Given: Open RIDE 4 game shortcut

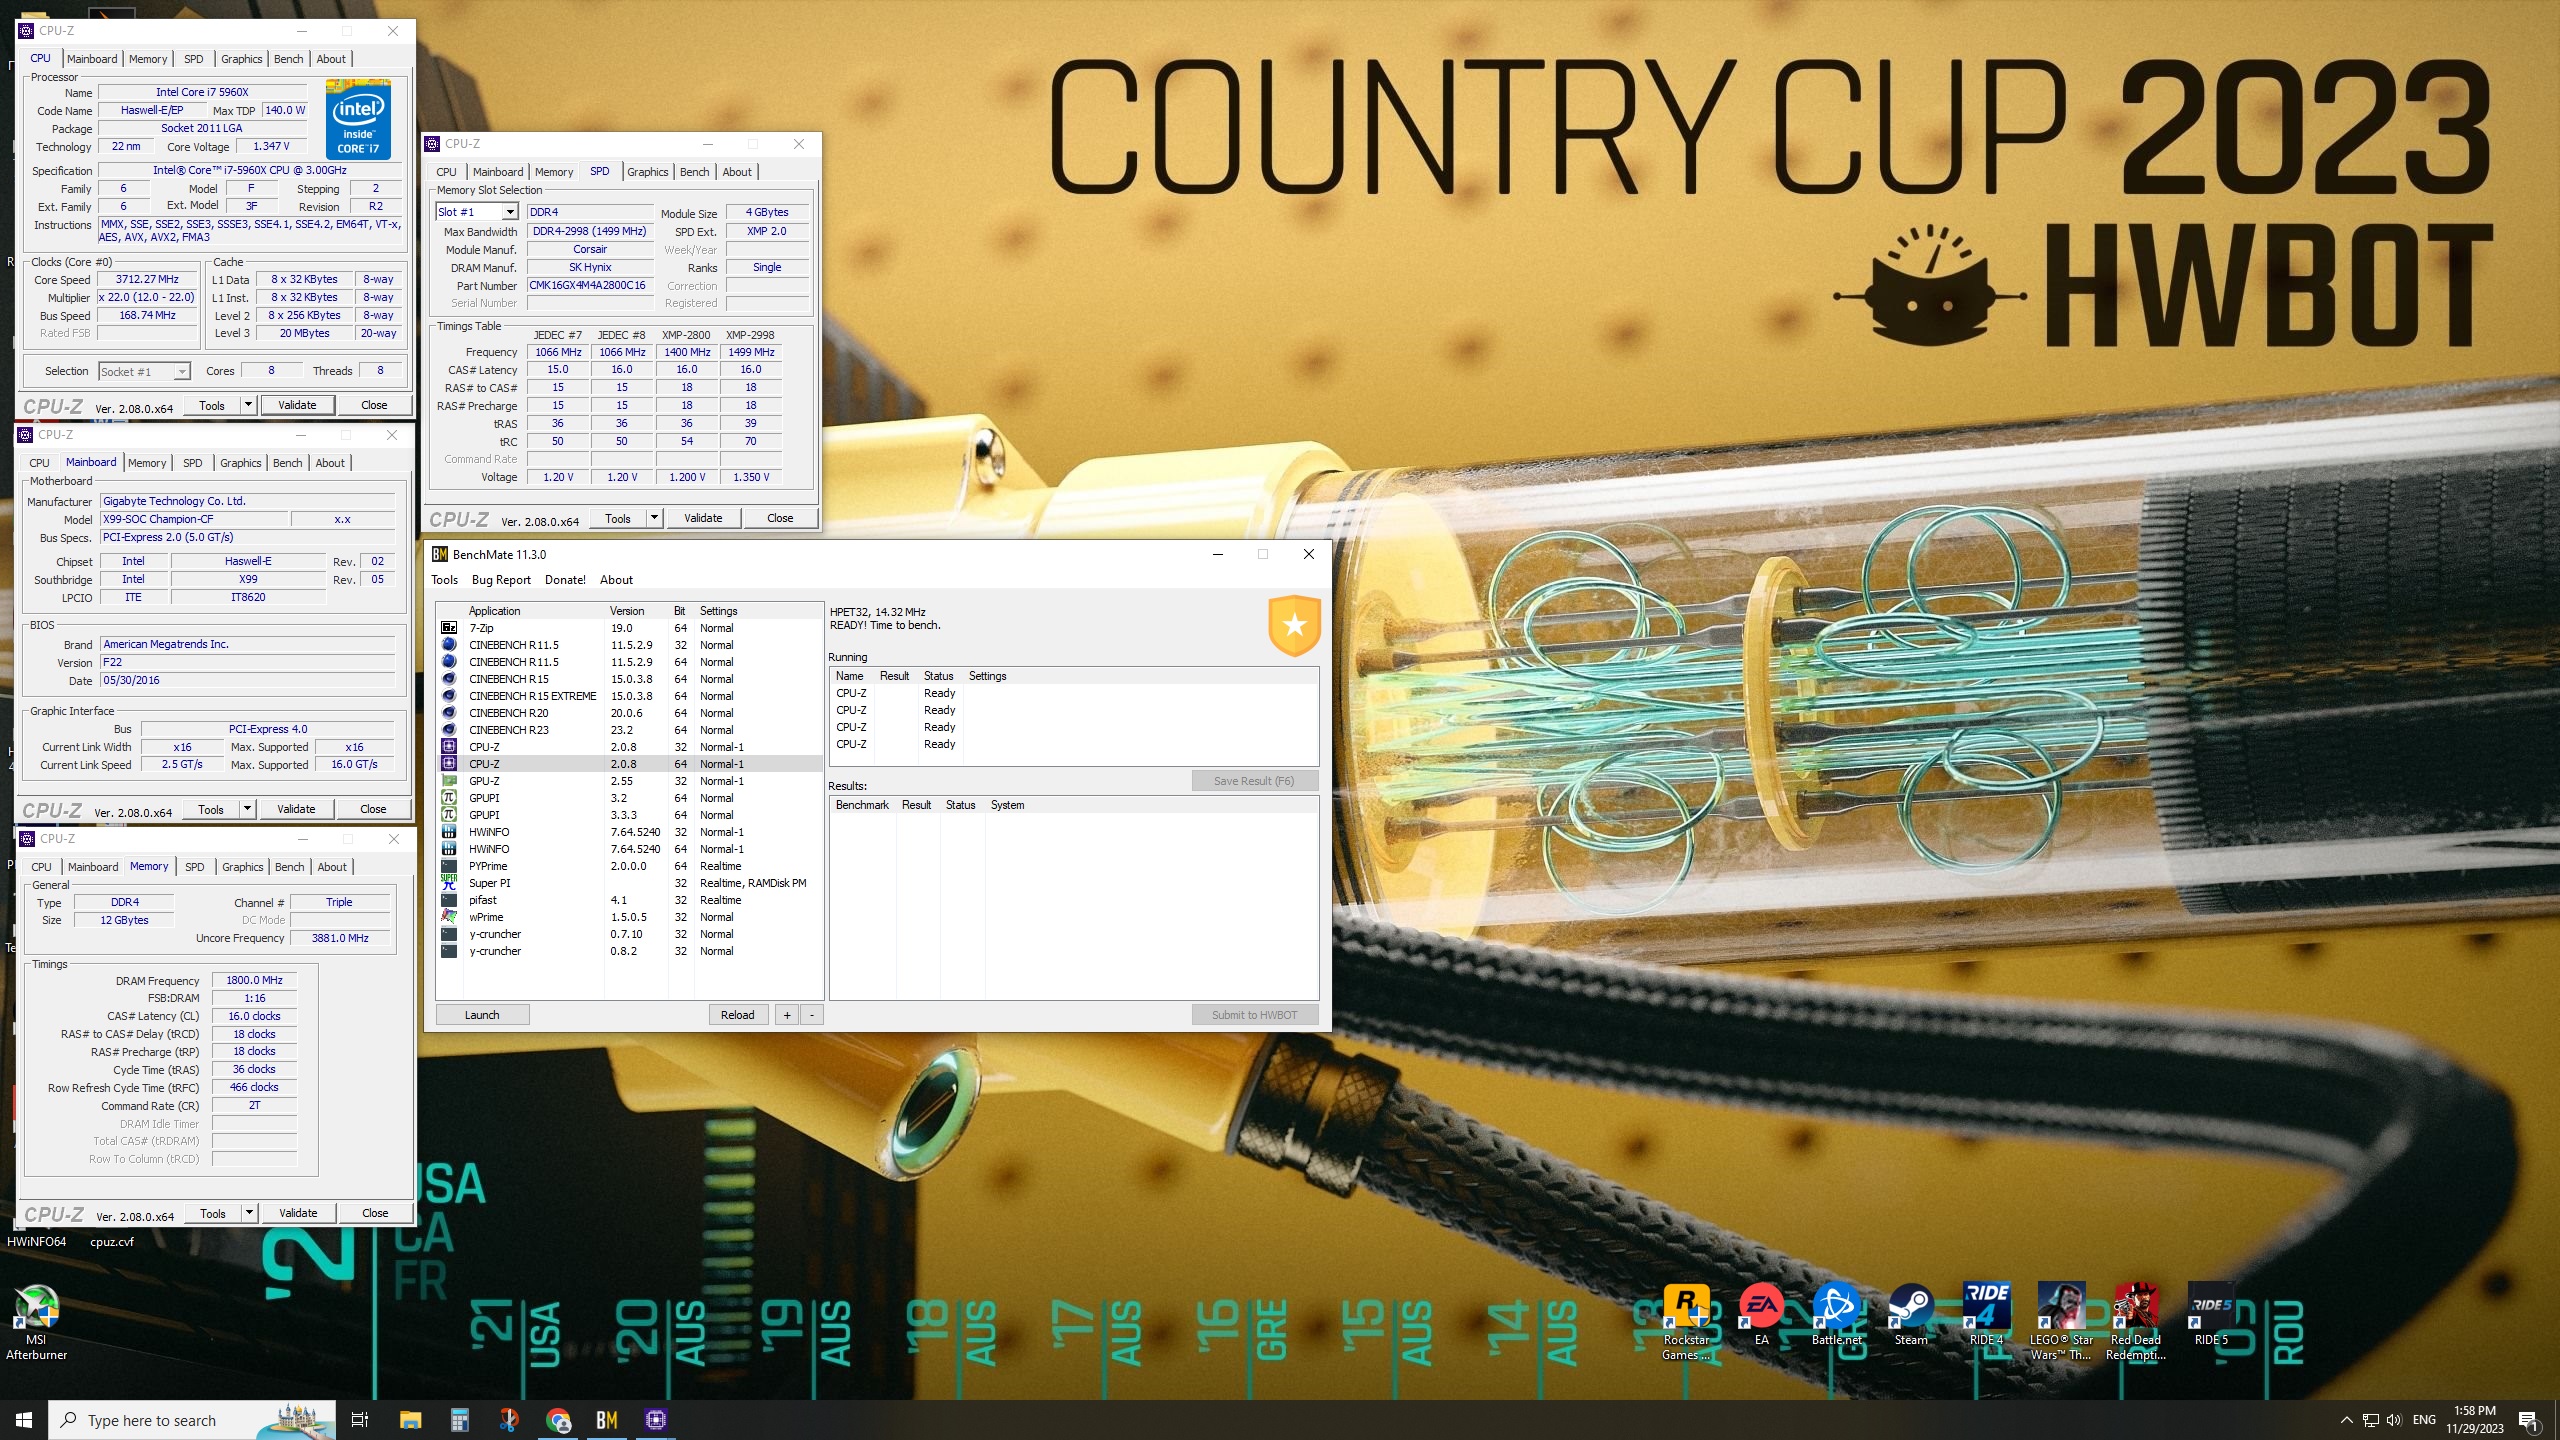Looking at the screenshot, I should tap(1986, 1316).
